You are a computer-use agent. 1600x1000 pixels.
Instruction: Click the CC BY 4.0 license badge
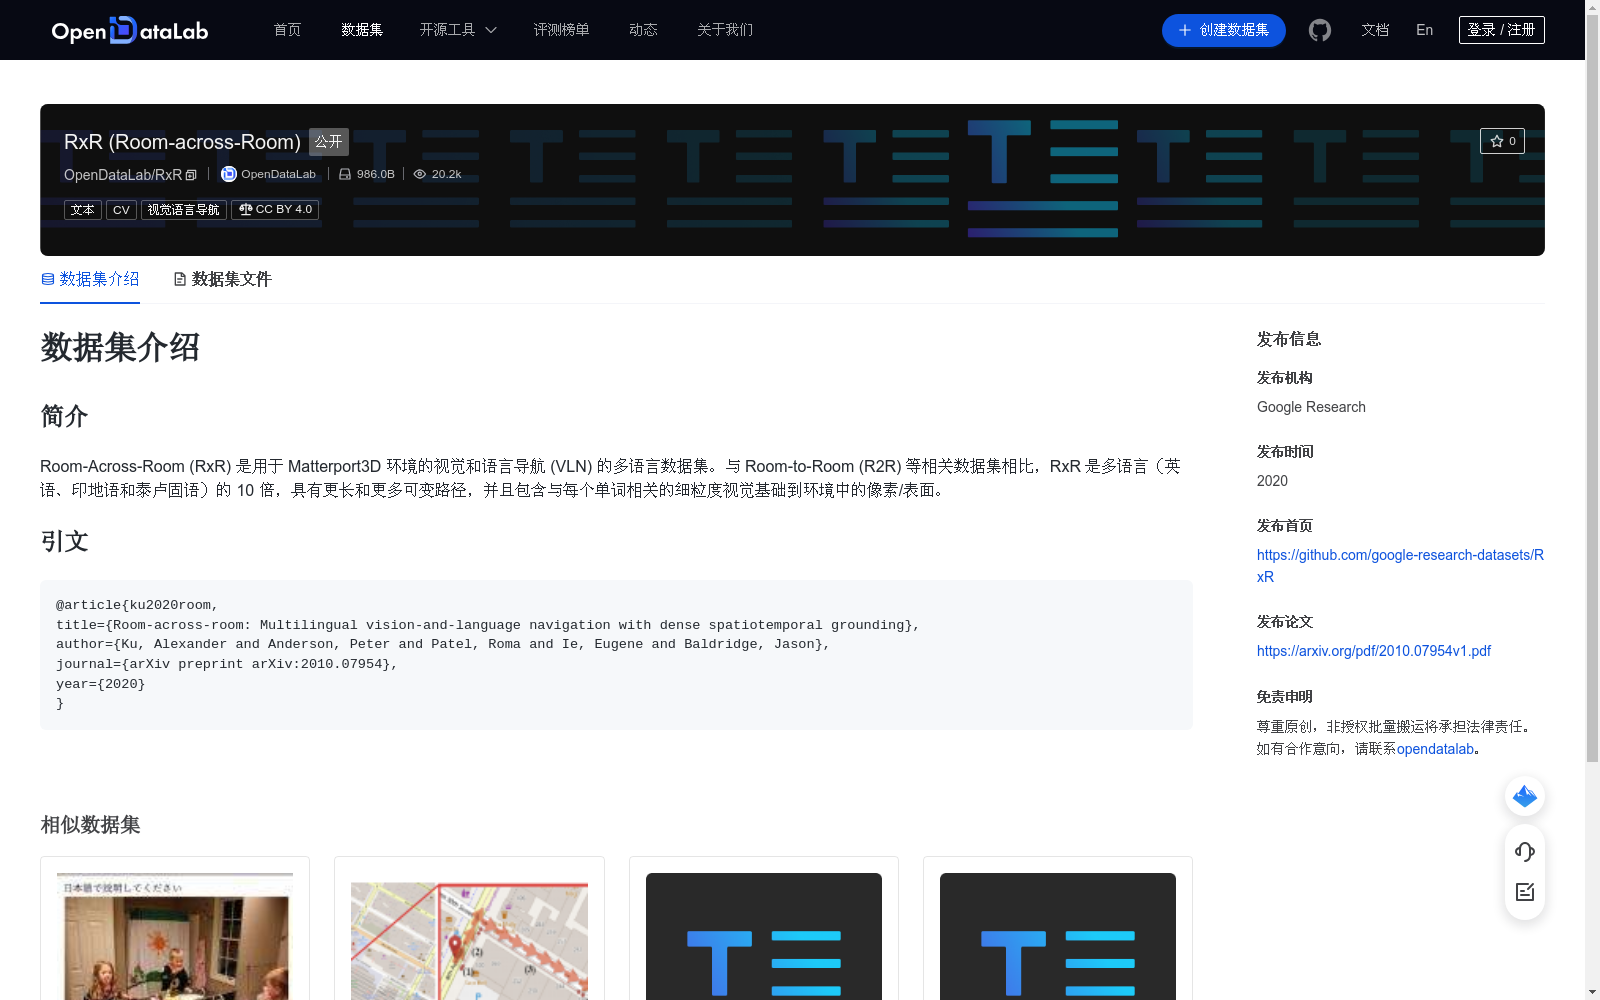(x=274, y=209)
